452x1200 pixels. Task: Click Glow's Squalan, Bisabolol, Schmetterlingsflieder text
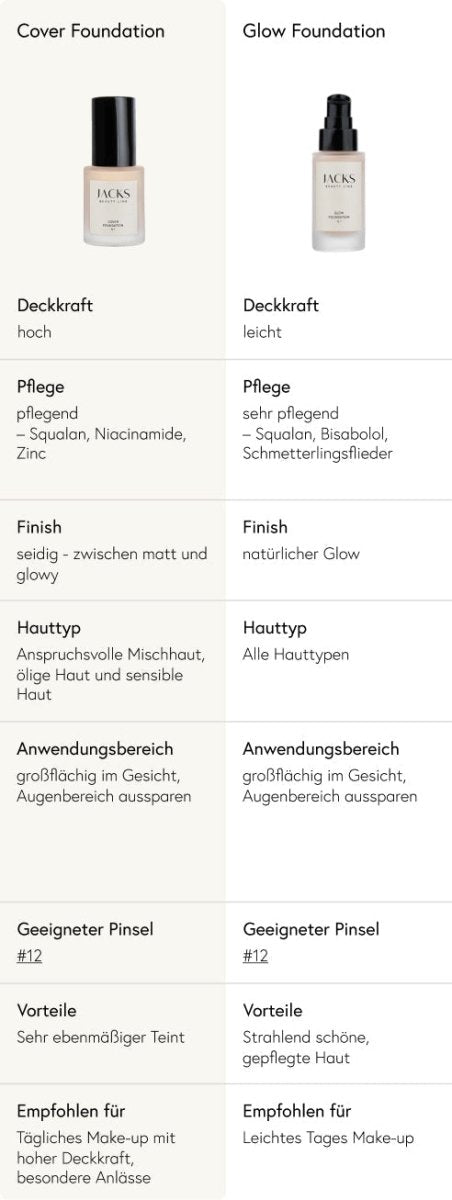(x=320, y=444)
